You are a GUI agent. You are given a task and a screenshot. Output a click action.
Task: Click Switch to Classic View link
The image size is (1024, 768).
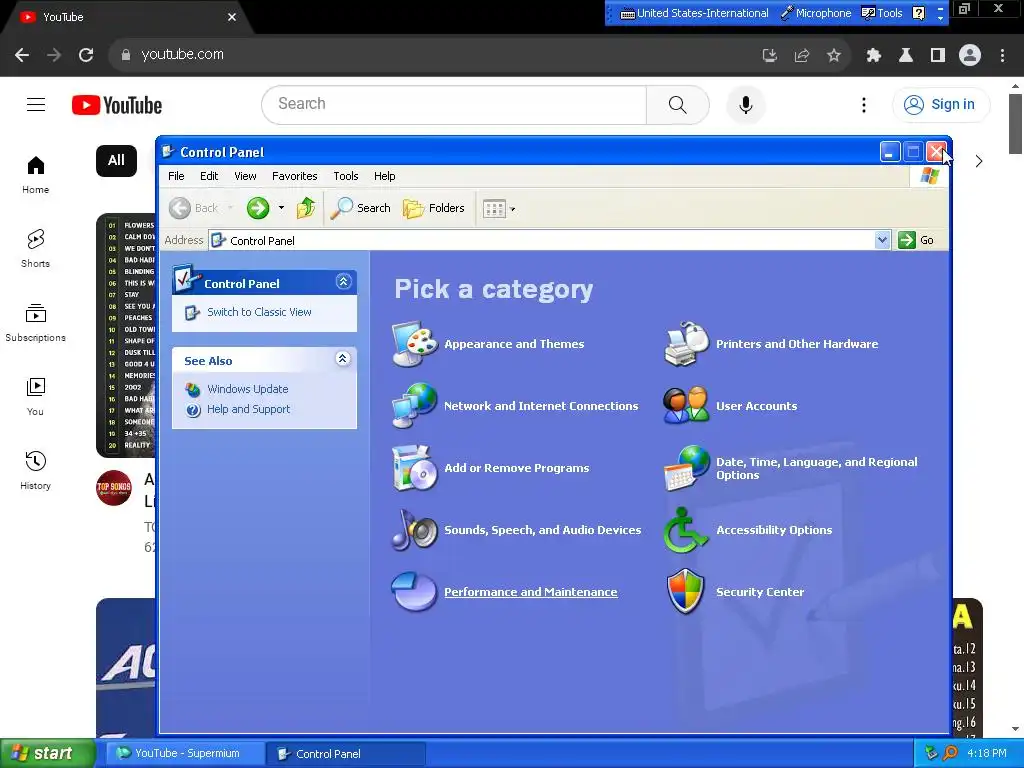[259, 312]
